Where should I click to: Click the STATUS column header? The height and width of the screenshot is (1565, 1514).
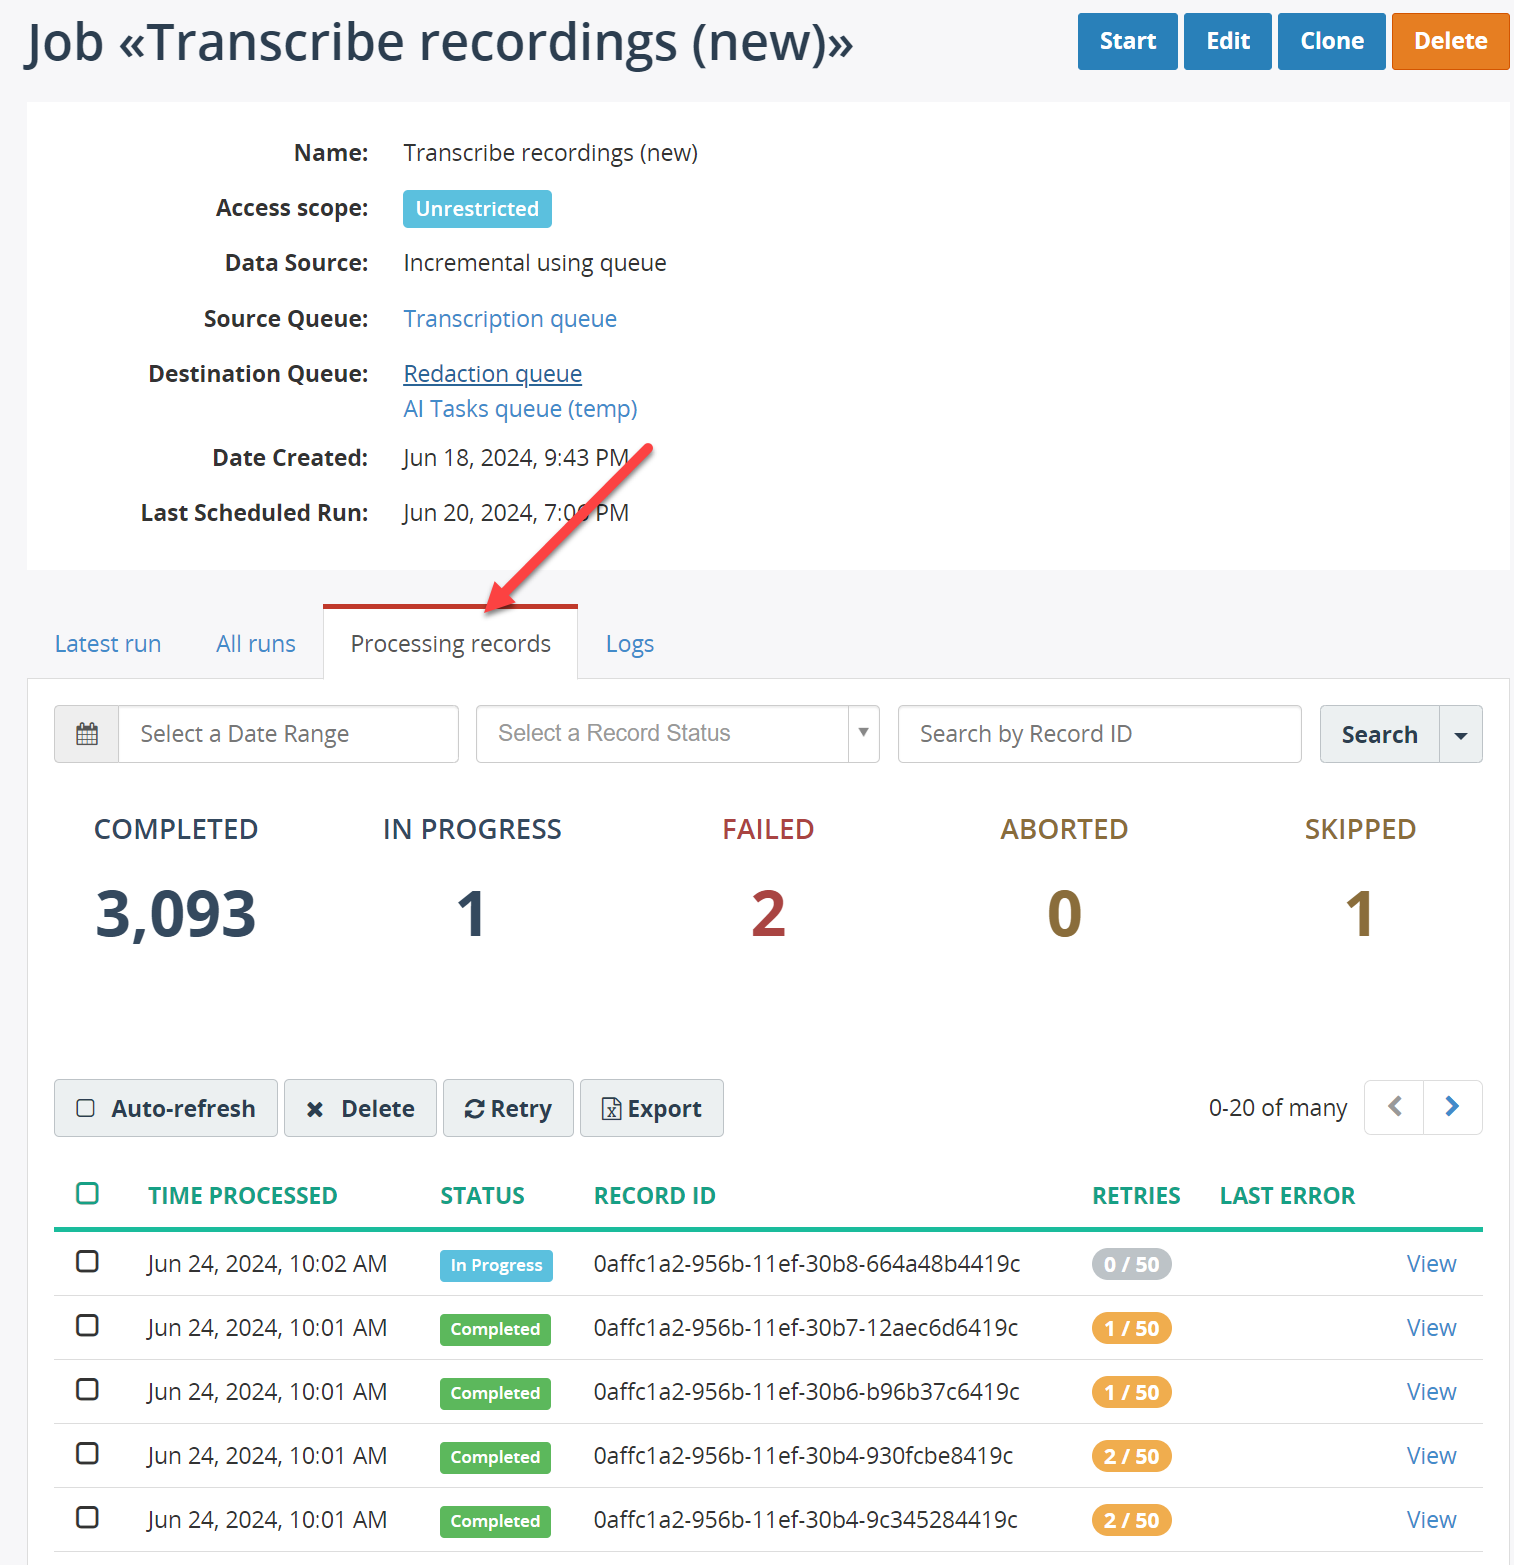(482, 1196)
